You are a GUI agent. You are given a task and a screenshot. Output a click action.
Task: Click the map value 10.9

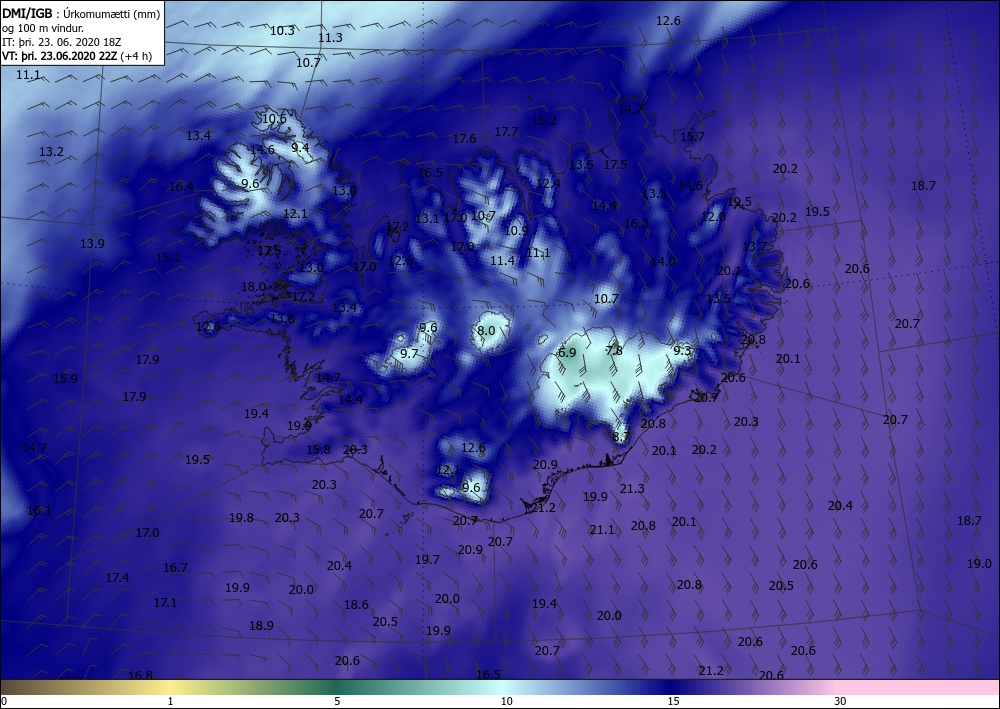click(516, 230)
